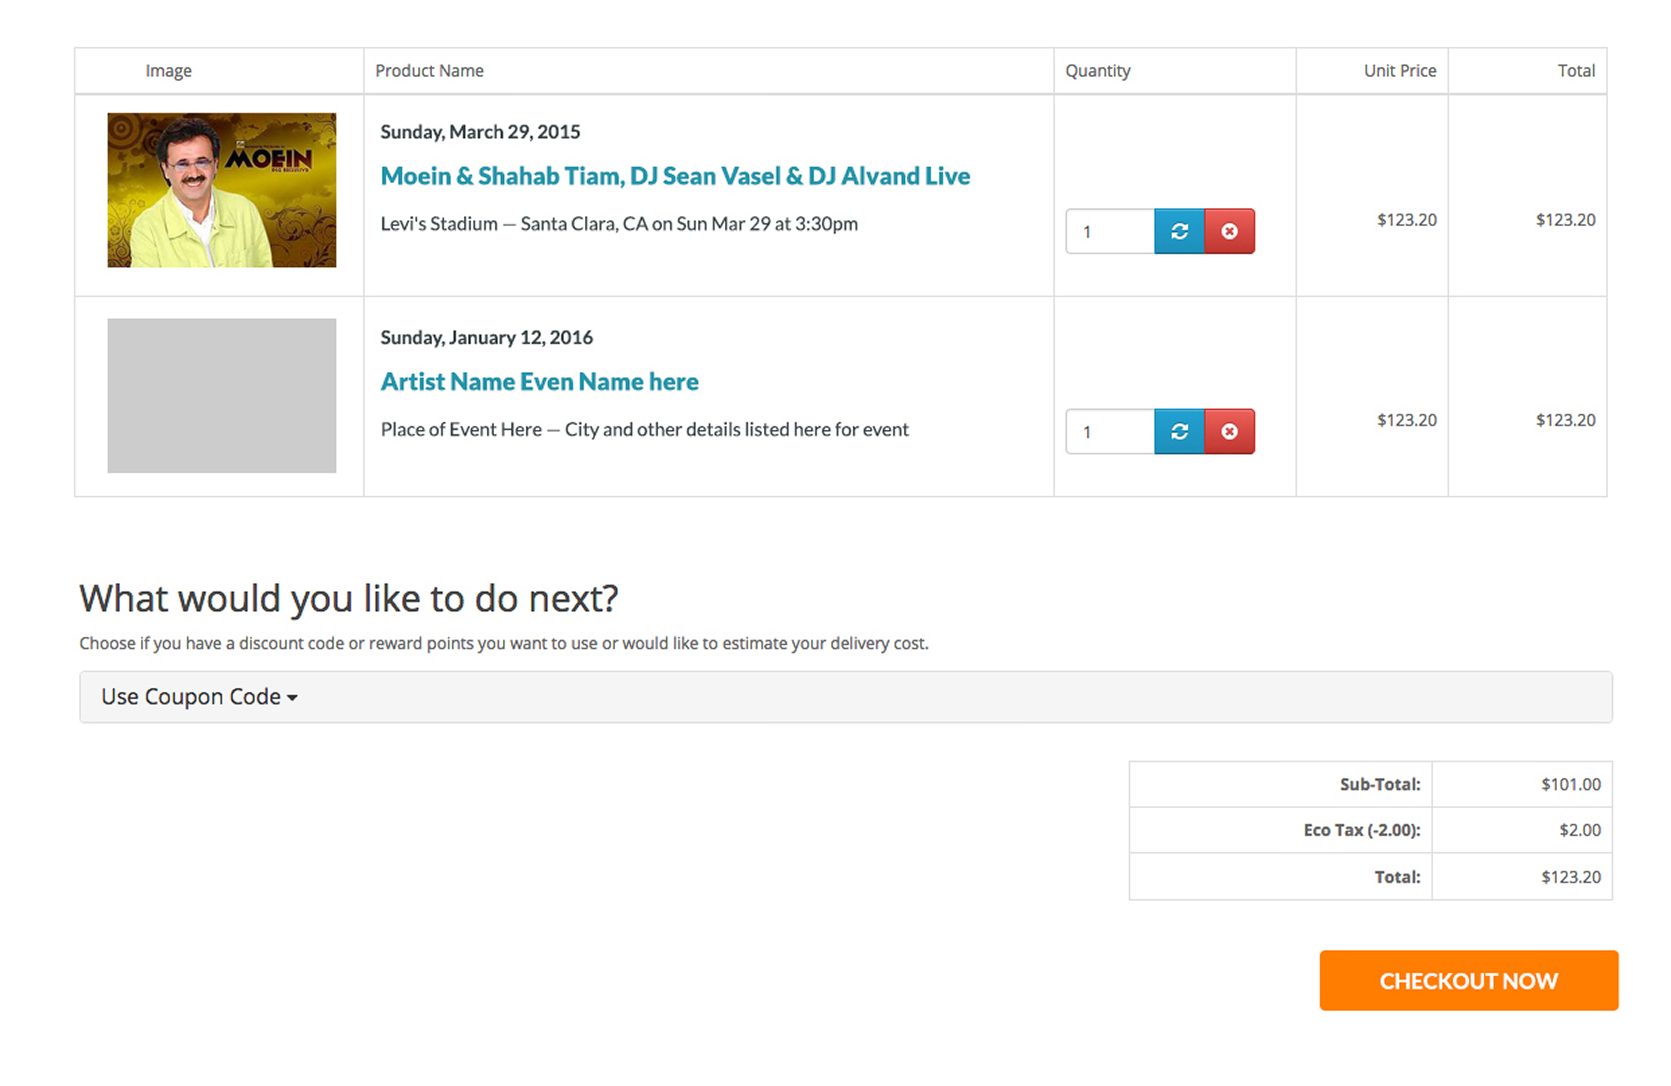Screen dimensions: 1671x1086
Task: Delete the Artist Name Even Name item
Action: click(x=1229, y=431)
